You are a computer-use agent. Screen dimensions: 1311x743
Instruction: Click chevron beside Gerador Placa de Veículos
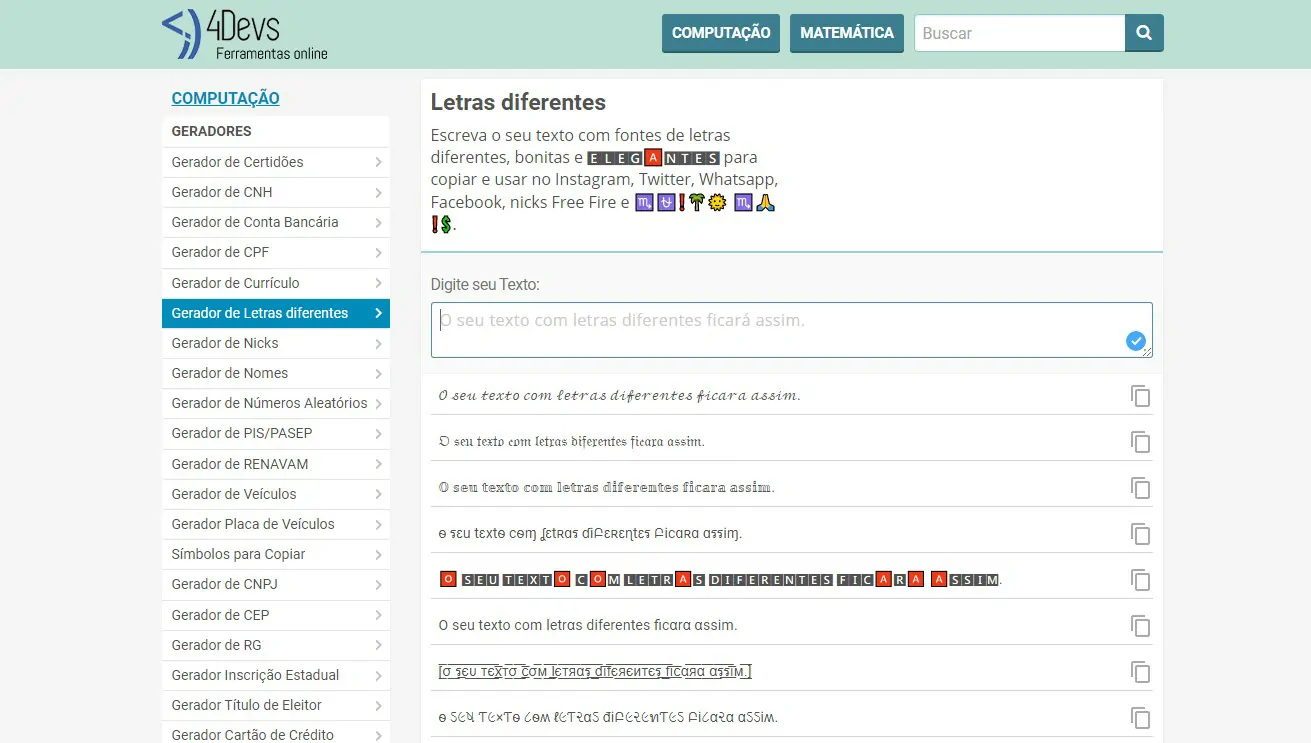(x=378, y=524)
